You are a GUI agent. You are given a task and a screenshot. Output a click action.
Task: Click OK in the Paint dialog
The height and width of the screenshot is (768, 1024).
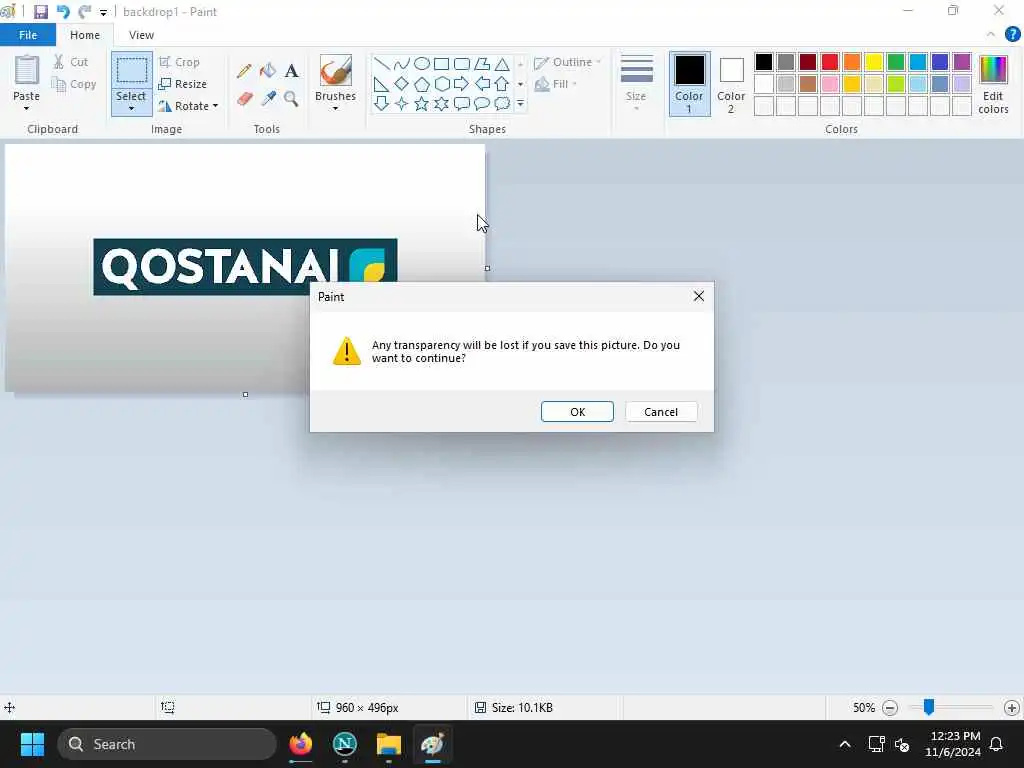click(577, 412)
